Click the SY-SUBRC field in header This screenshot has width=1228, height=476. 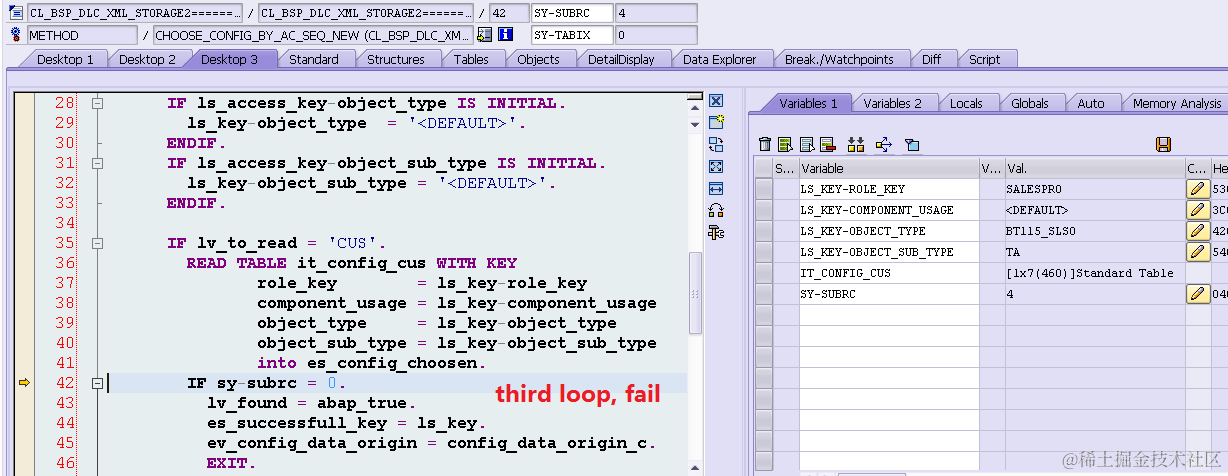click(571, 14)
